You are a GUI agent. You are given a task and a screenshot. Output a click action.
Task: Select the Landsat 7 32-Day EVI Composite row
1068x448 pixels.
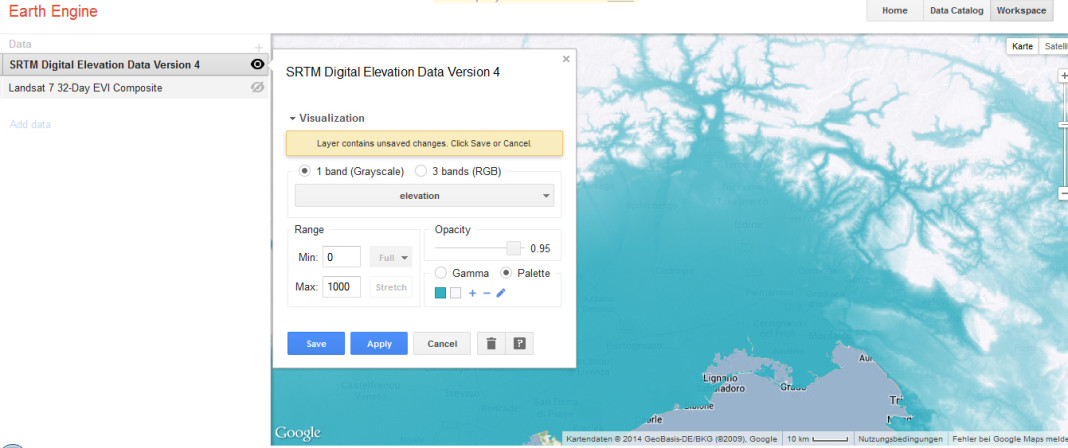(x=135, y=88)
